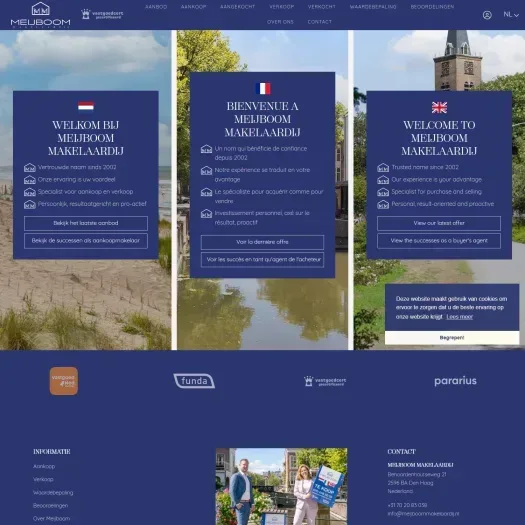525x525 pixels.
Task: Open the user account icon
Action: pos(487,15)
